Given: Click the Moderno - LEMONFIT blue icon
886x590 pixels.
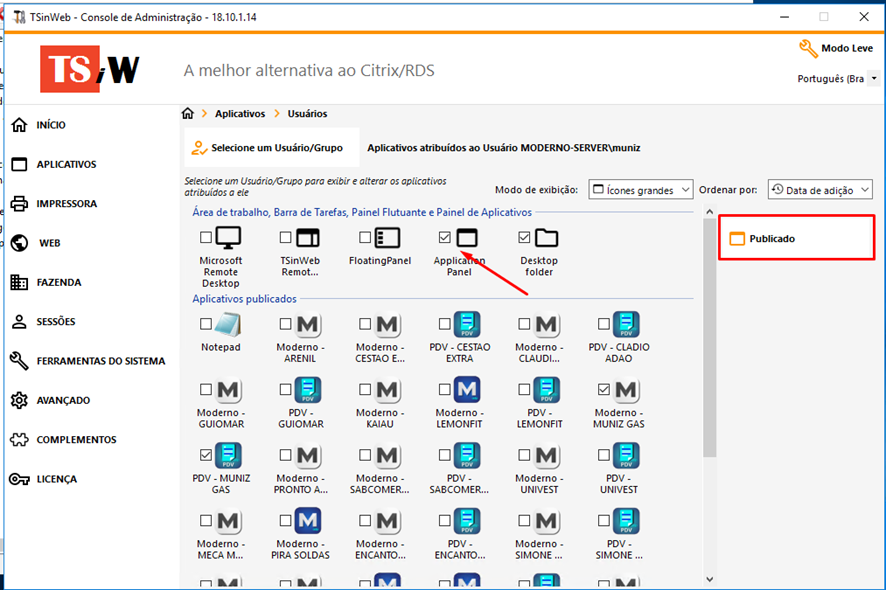Looking at the screenshot, I should click(467, 390).
